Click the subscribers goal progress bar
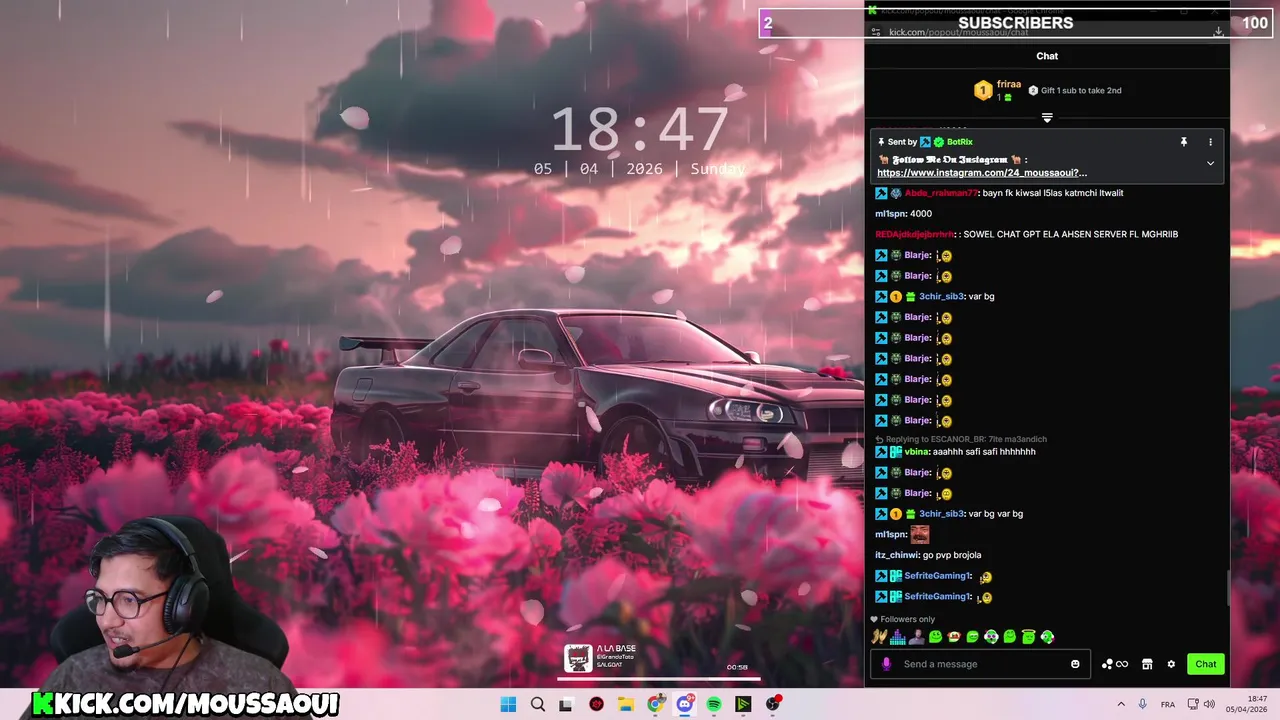The width and height of the screenshot is (1280, 720). (x=1016, y=23)
